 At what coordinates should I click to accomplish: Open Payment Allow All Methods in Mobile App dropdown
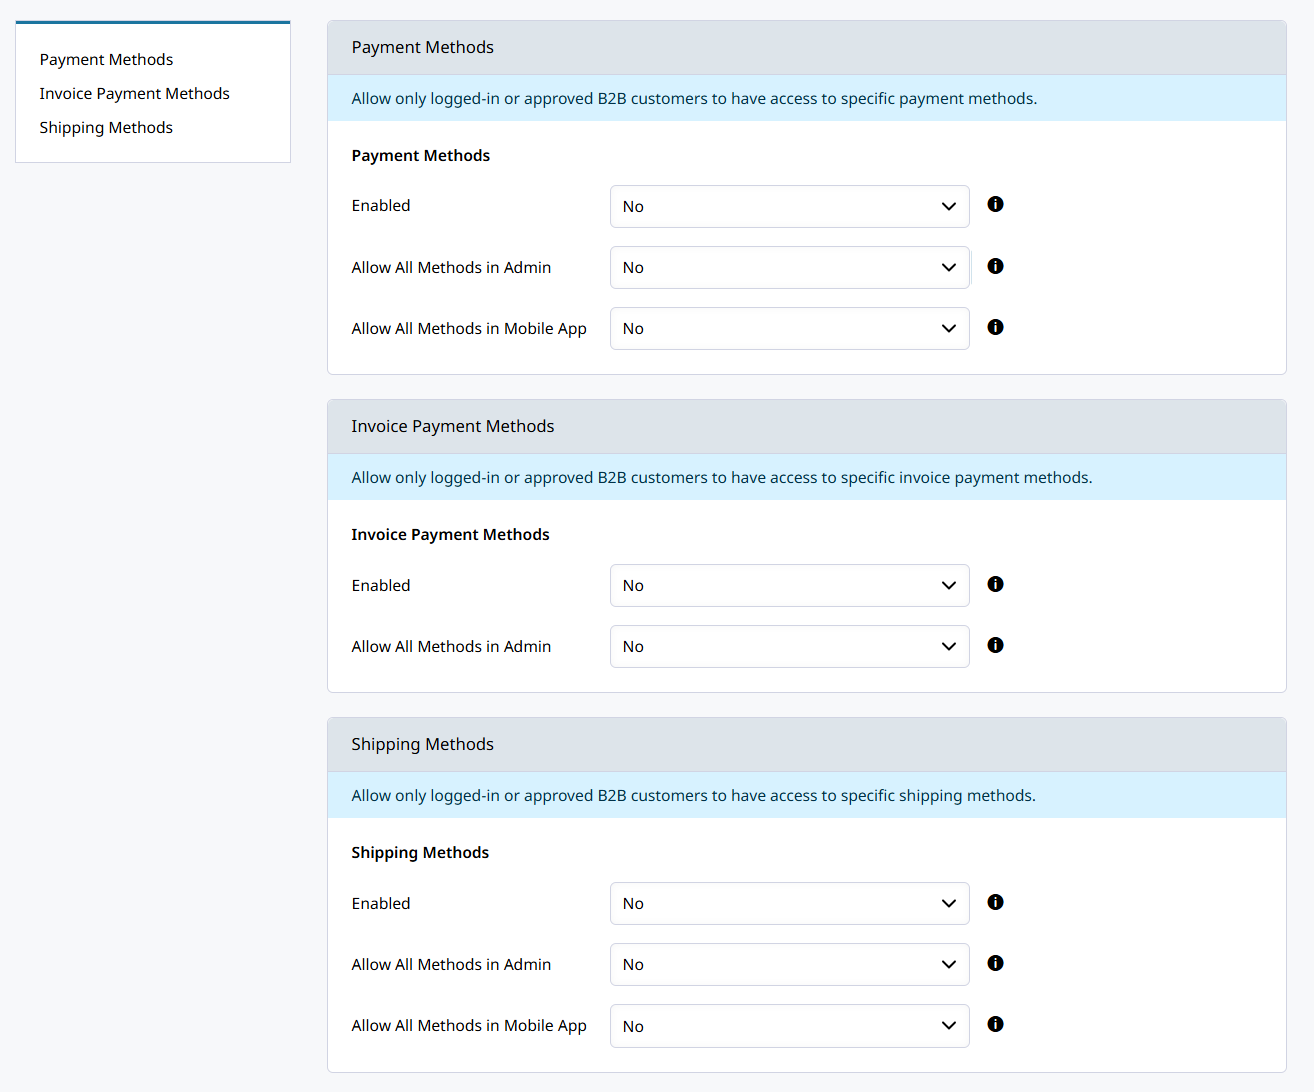tap(790, 328)
